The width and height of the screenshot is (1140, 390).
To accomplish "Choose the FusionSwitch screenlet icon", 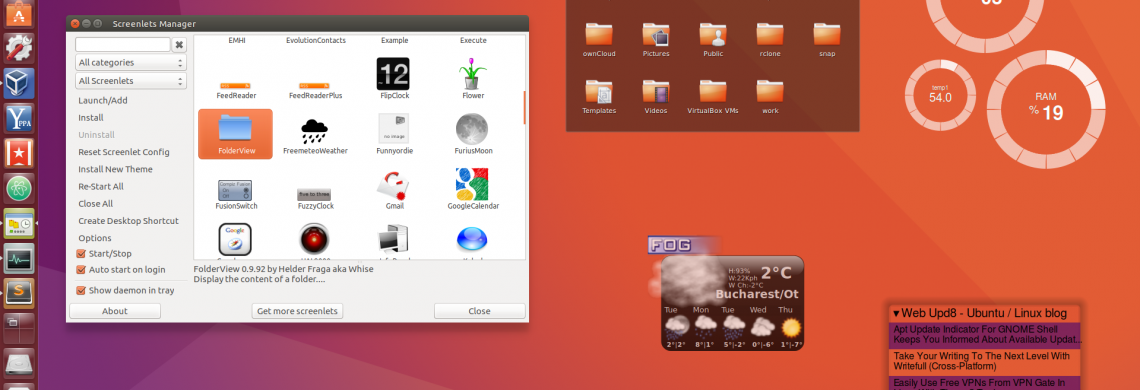I will (236, 191).
